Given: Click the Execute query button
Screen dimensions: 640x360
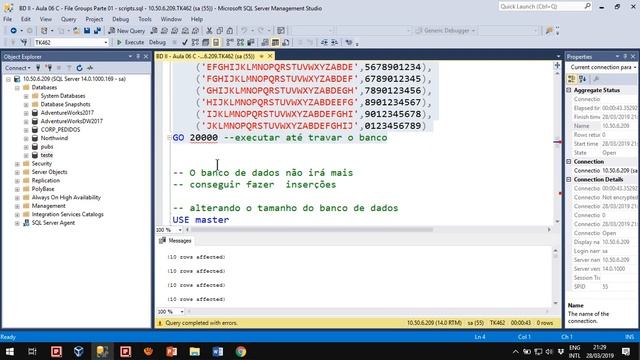Looking at the screenshot, I should (x=130, y=42).
